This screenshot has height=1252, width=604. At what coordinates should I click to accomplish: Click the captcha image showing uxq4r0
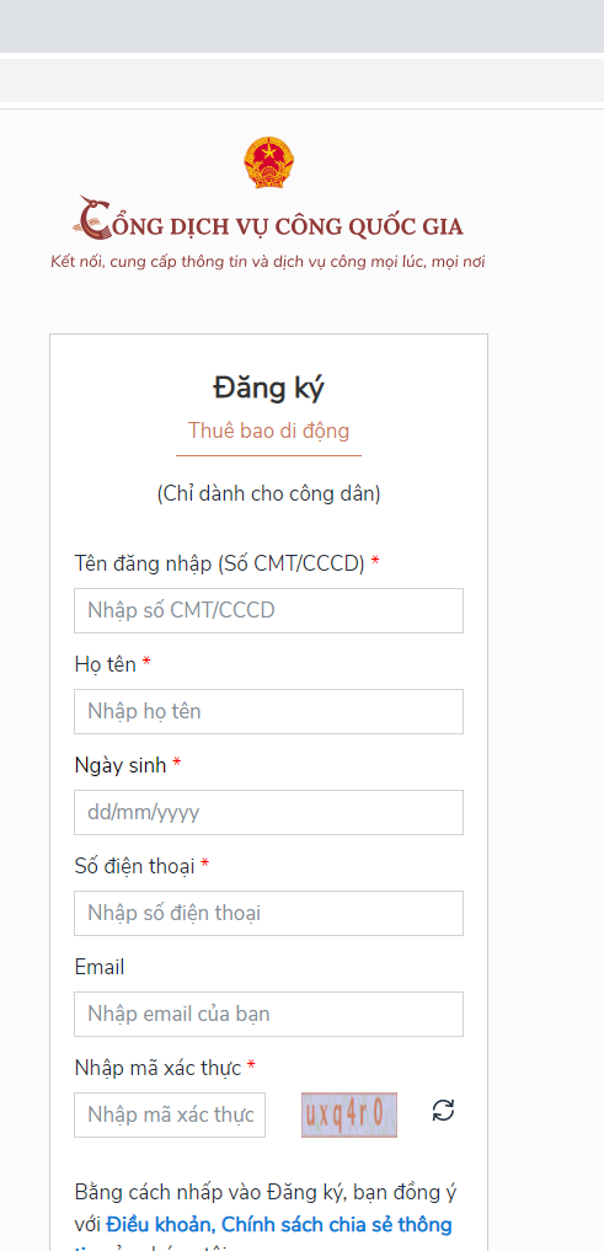[349, 1114]
